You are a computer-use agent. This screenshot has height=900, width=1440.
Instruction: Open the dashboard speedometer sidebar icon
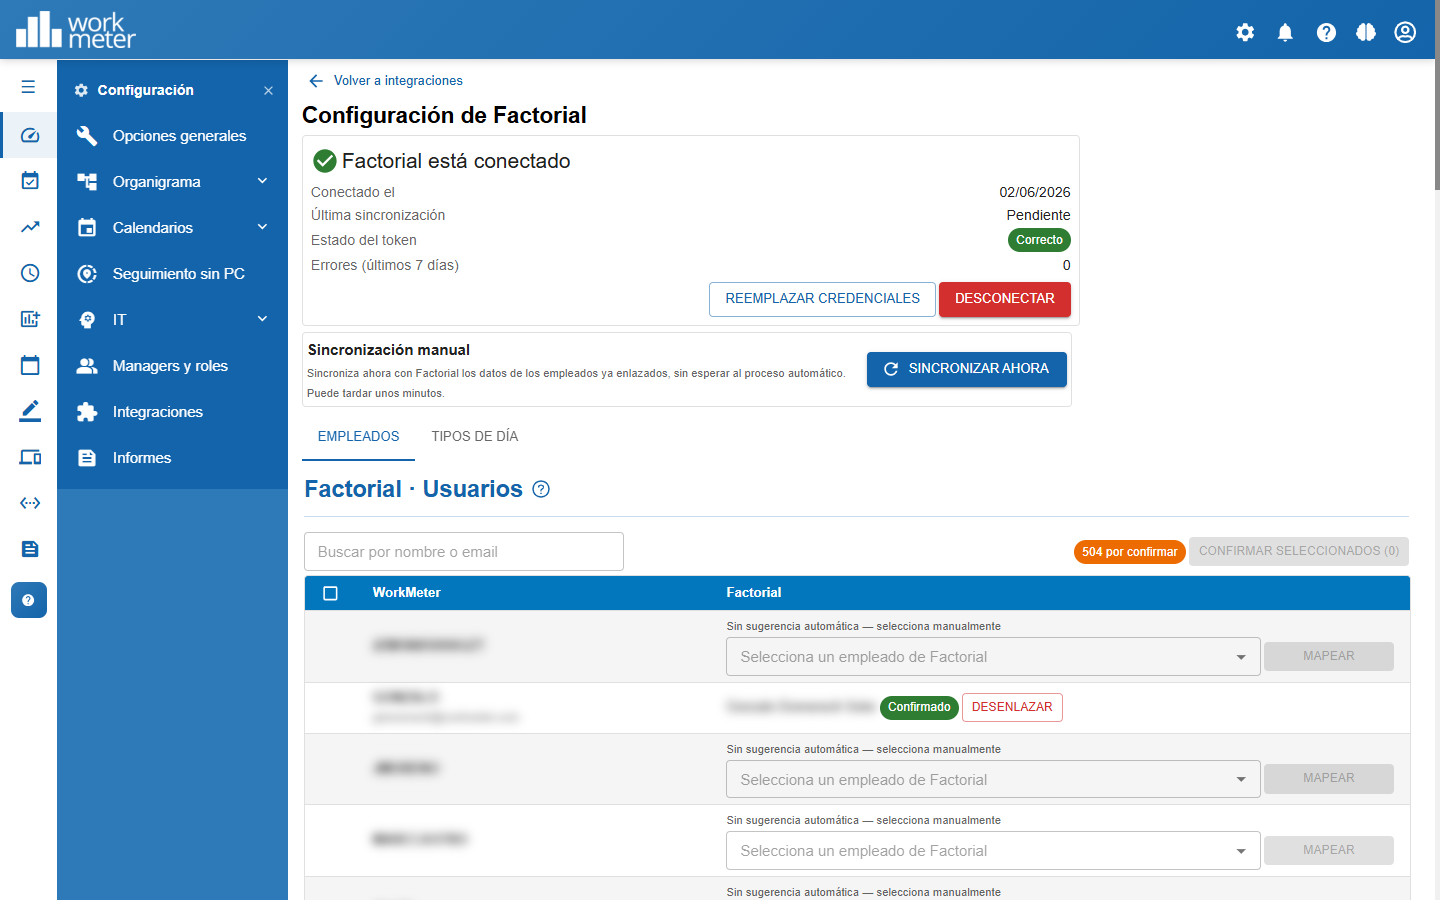pyautogui.click(x=30, y=135)
